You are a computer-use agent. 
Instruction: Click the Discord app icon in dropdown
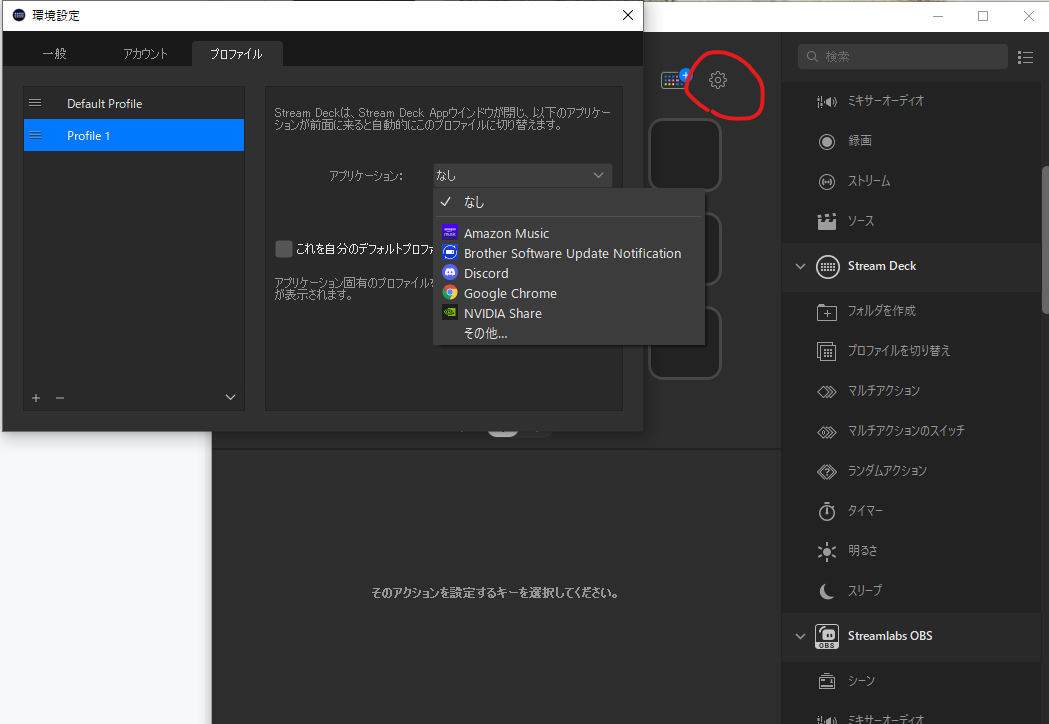(x=450, y=272)
